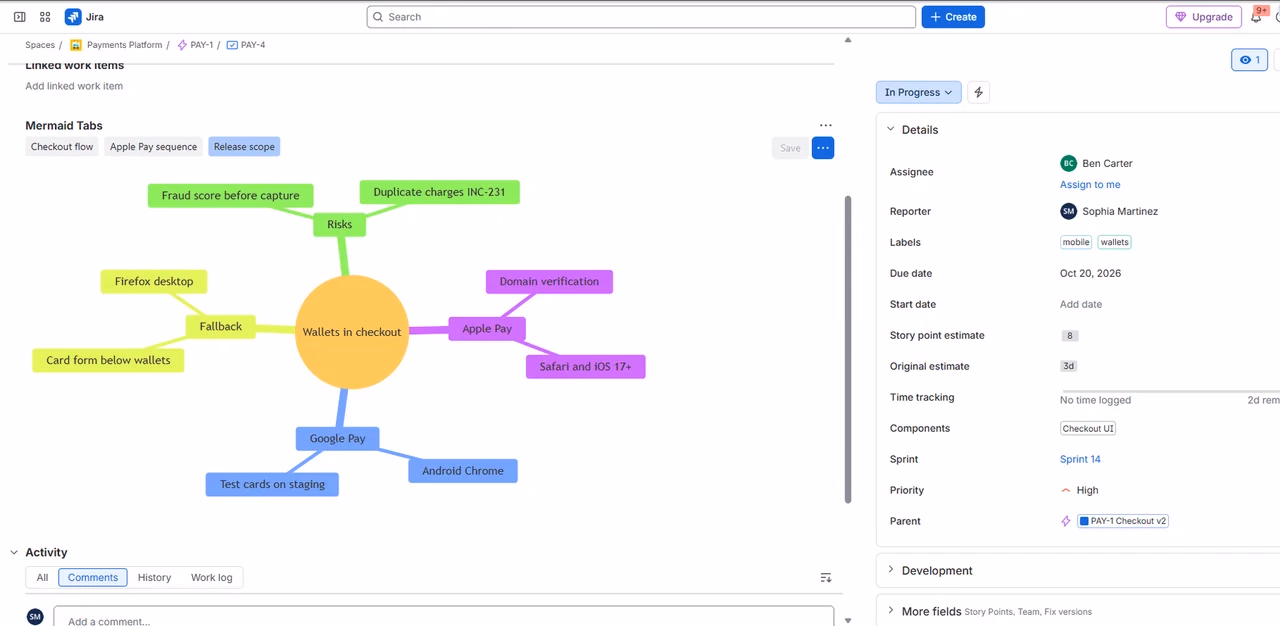Open Payments Platform breadcrumb link
The width and height of the screenshot is (1280, 626).
pyautogui.click(x=125, y=45)
